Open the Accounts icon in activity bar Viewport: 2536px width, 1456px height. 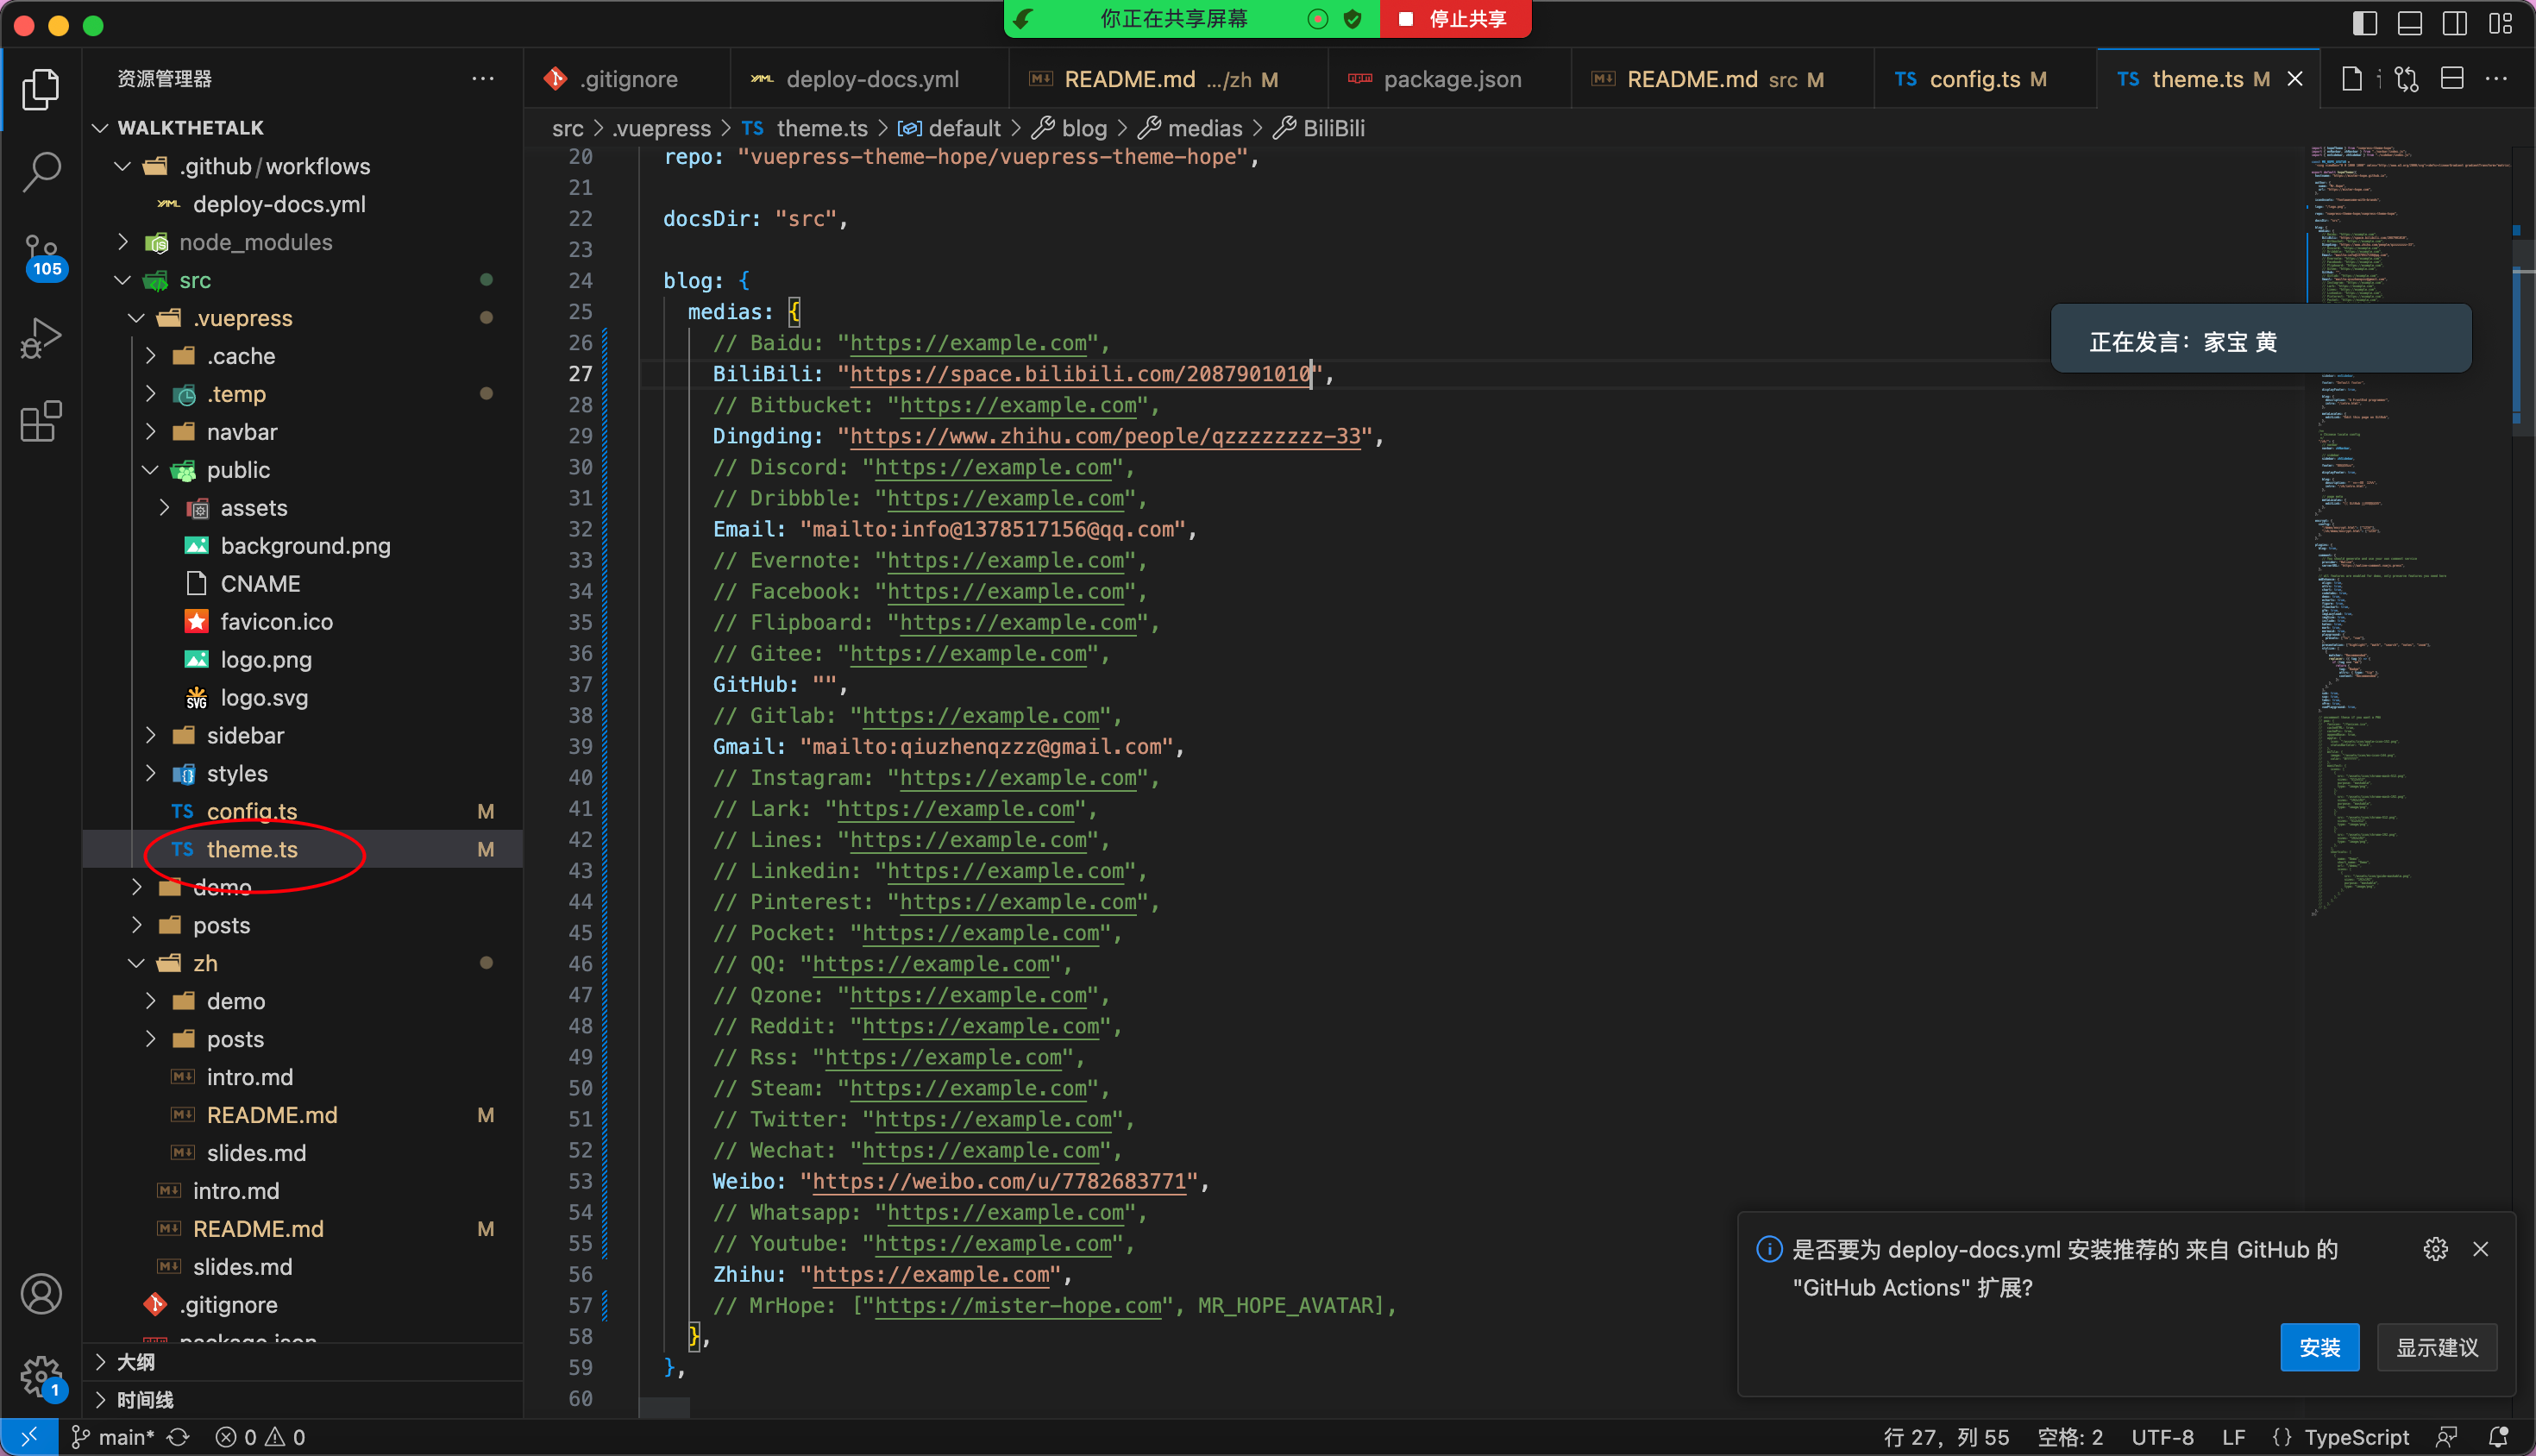pyautogui.click(x=41, y=1294)
